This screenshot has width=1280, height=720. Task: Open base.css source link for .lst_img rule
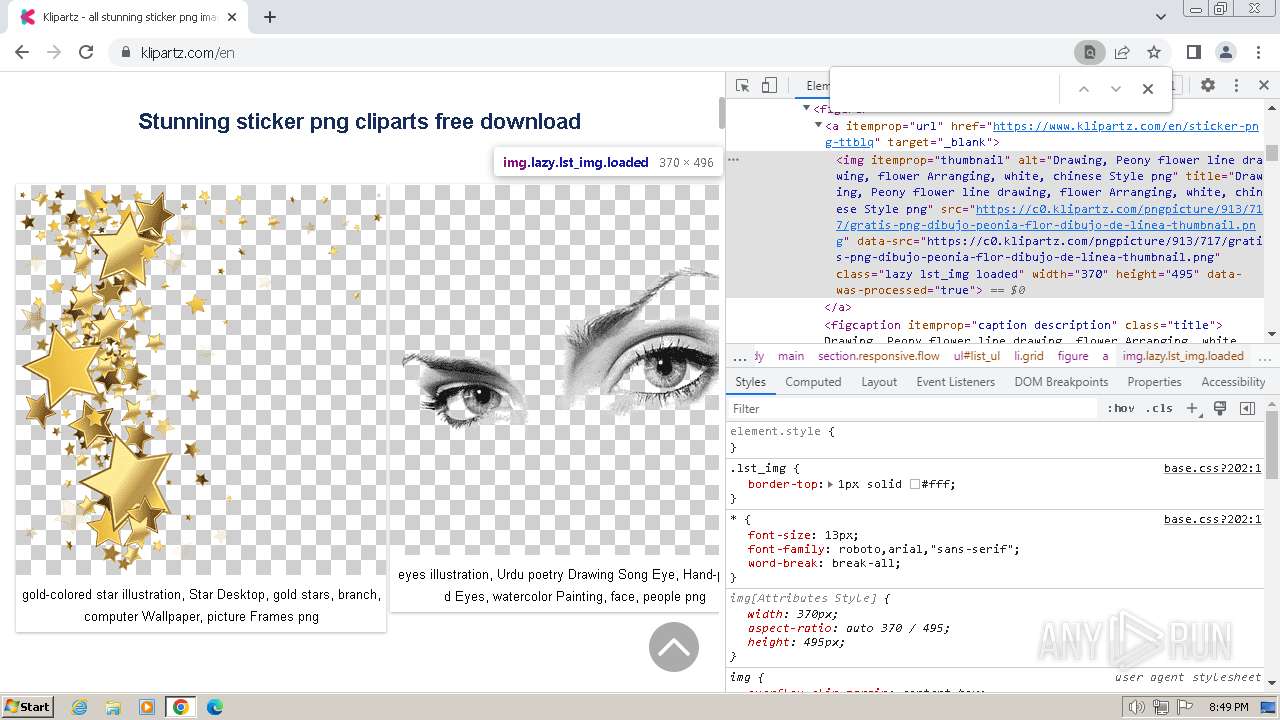pyautogui.click(x=1212, y=468)
